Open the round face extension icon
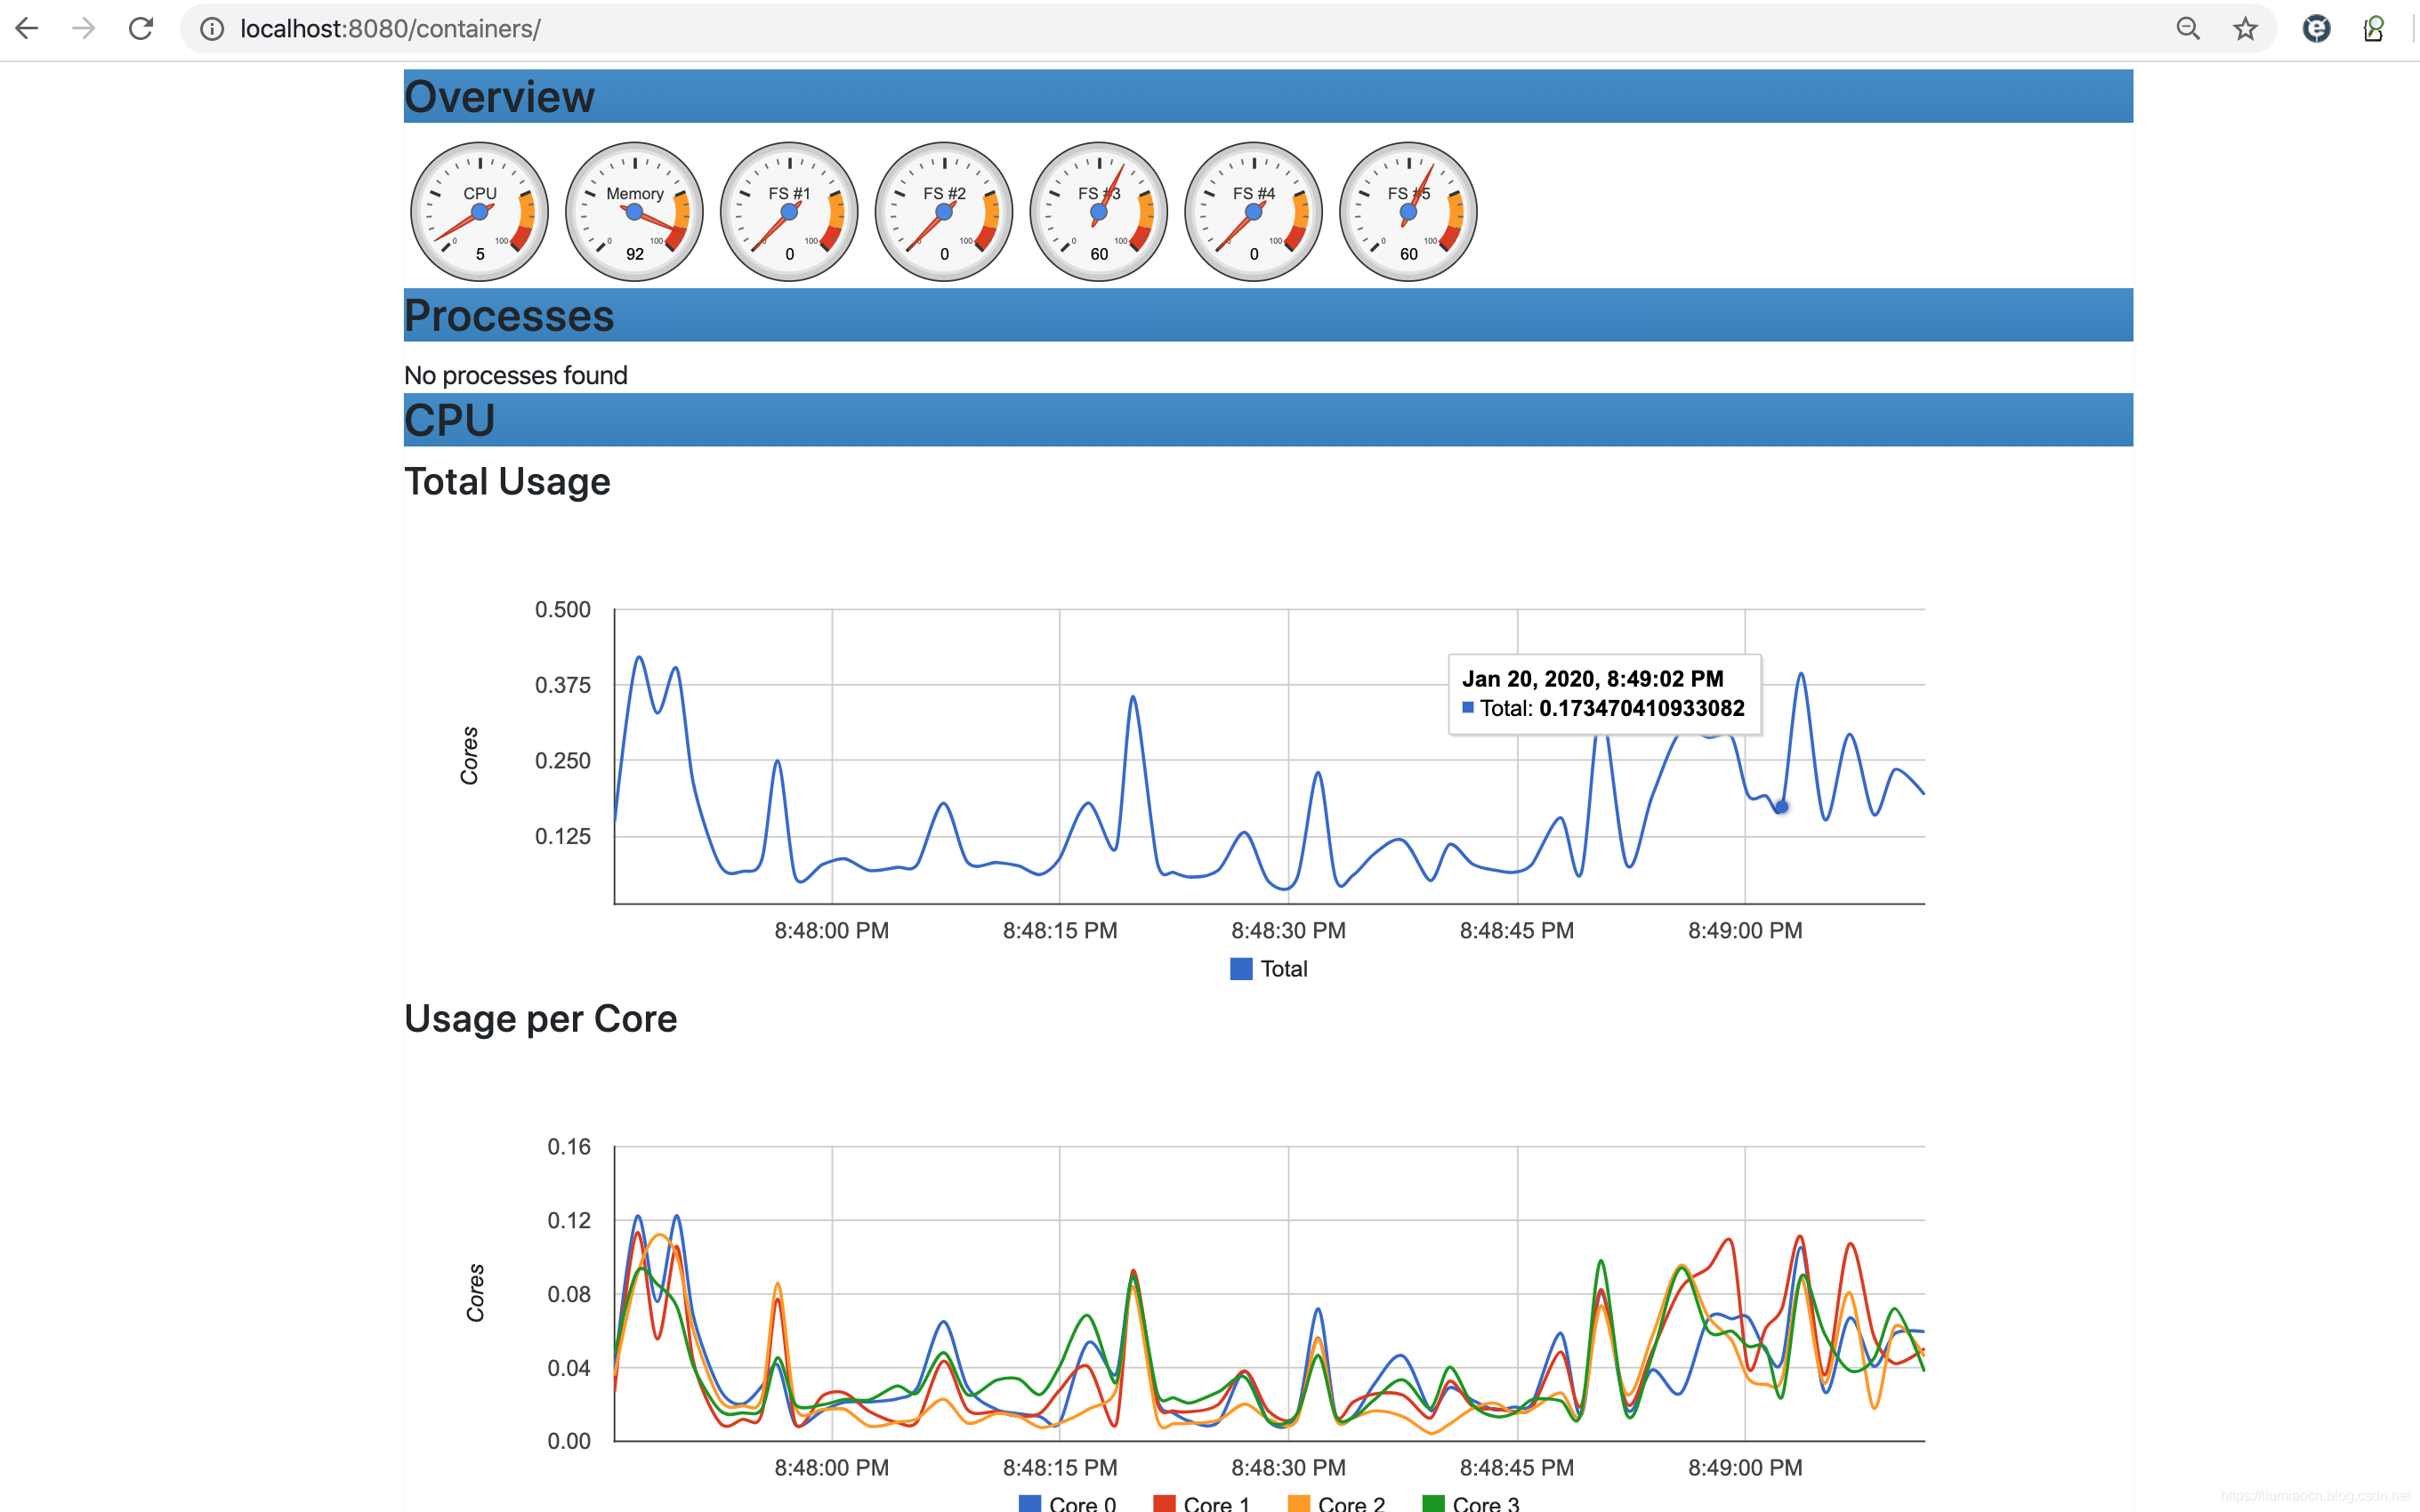Image resolution: width=2420 pixels, height=1512 pixels. (x=2316, y=29)
